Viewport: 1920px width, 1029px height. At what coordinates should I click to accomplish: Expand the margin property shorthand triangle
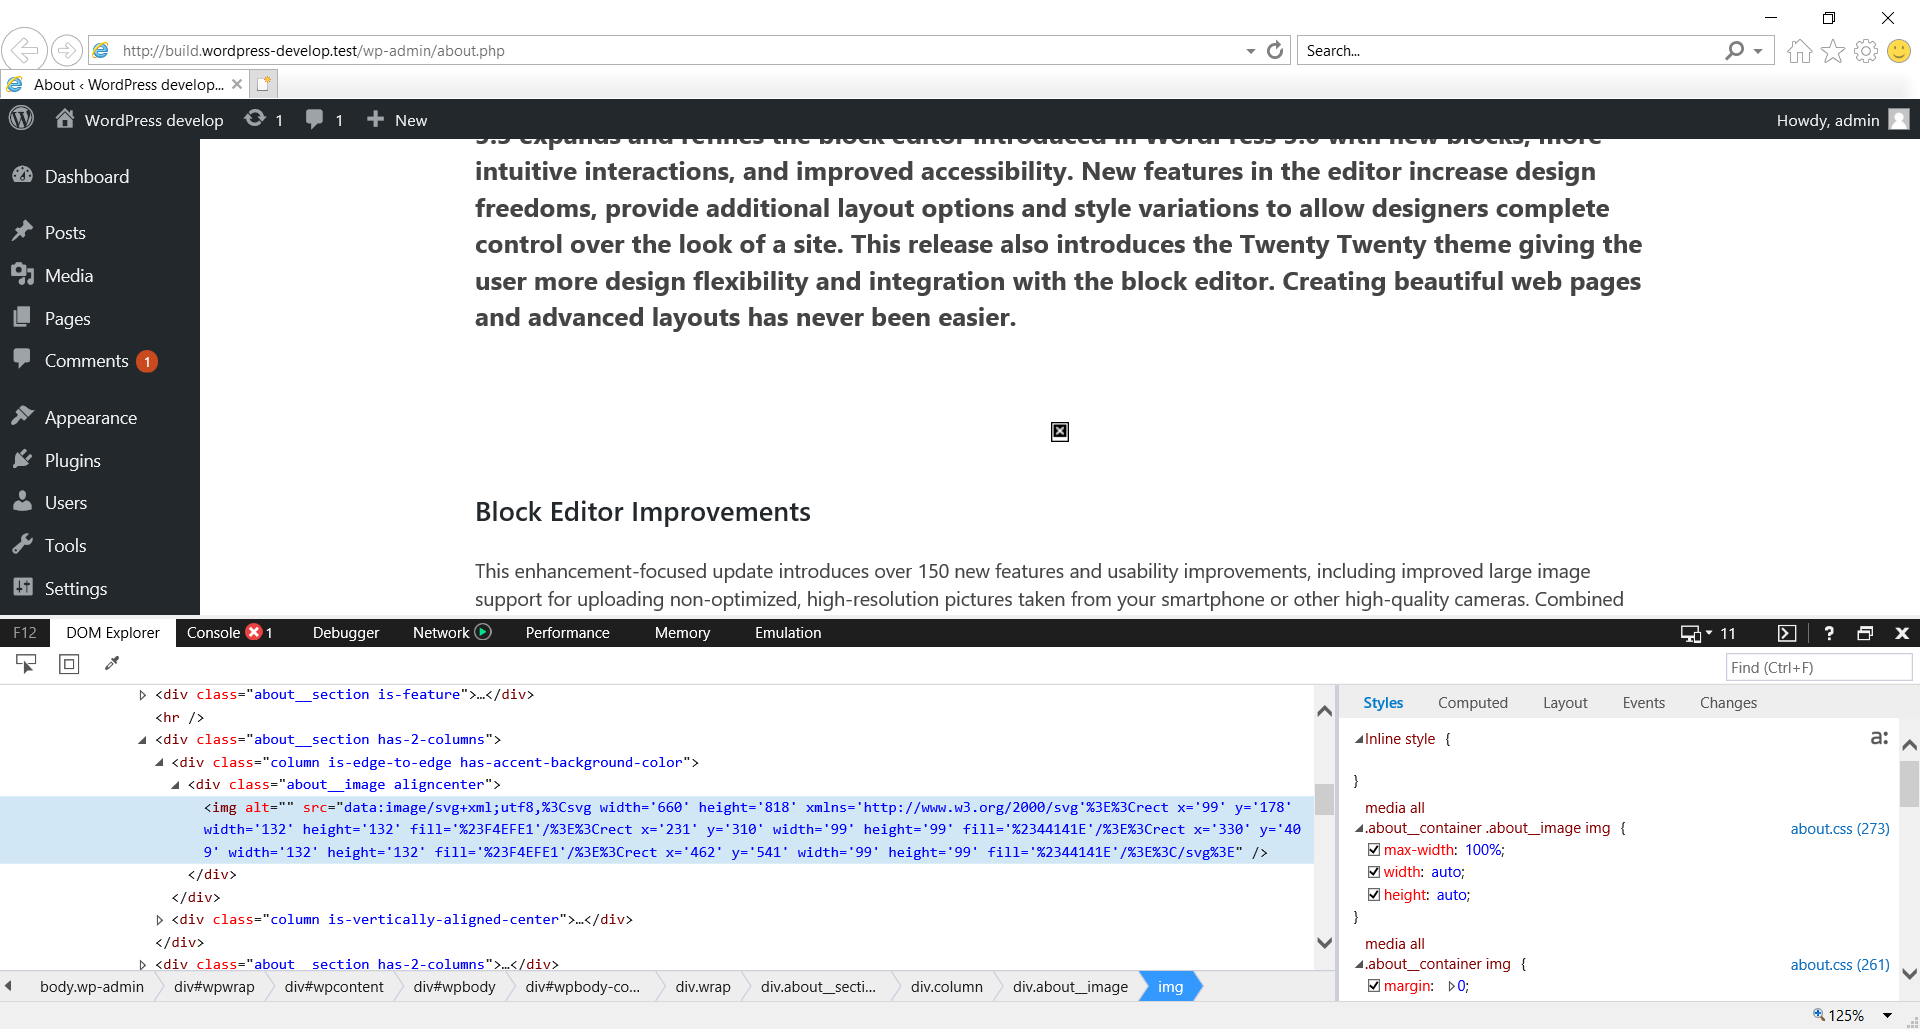click(x=1451, y=986)
